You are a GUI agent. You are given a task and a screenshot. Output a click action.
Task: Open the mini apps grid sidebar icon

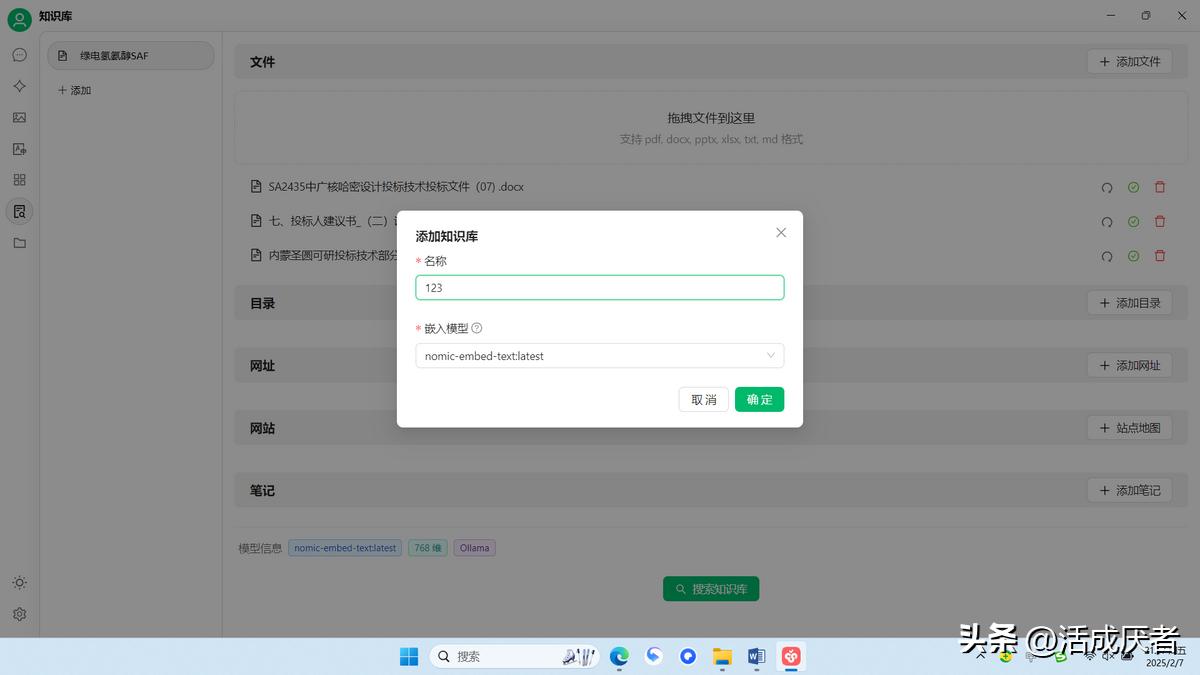point(19,180)
